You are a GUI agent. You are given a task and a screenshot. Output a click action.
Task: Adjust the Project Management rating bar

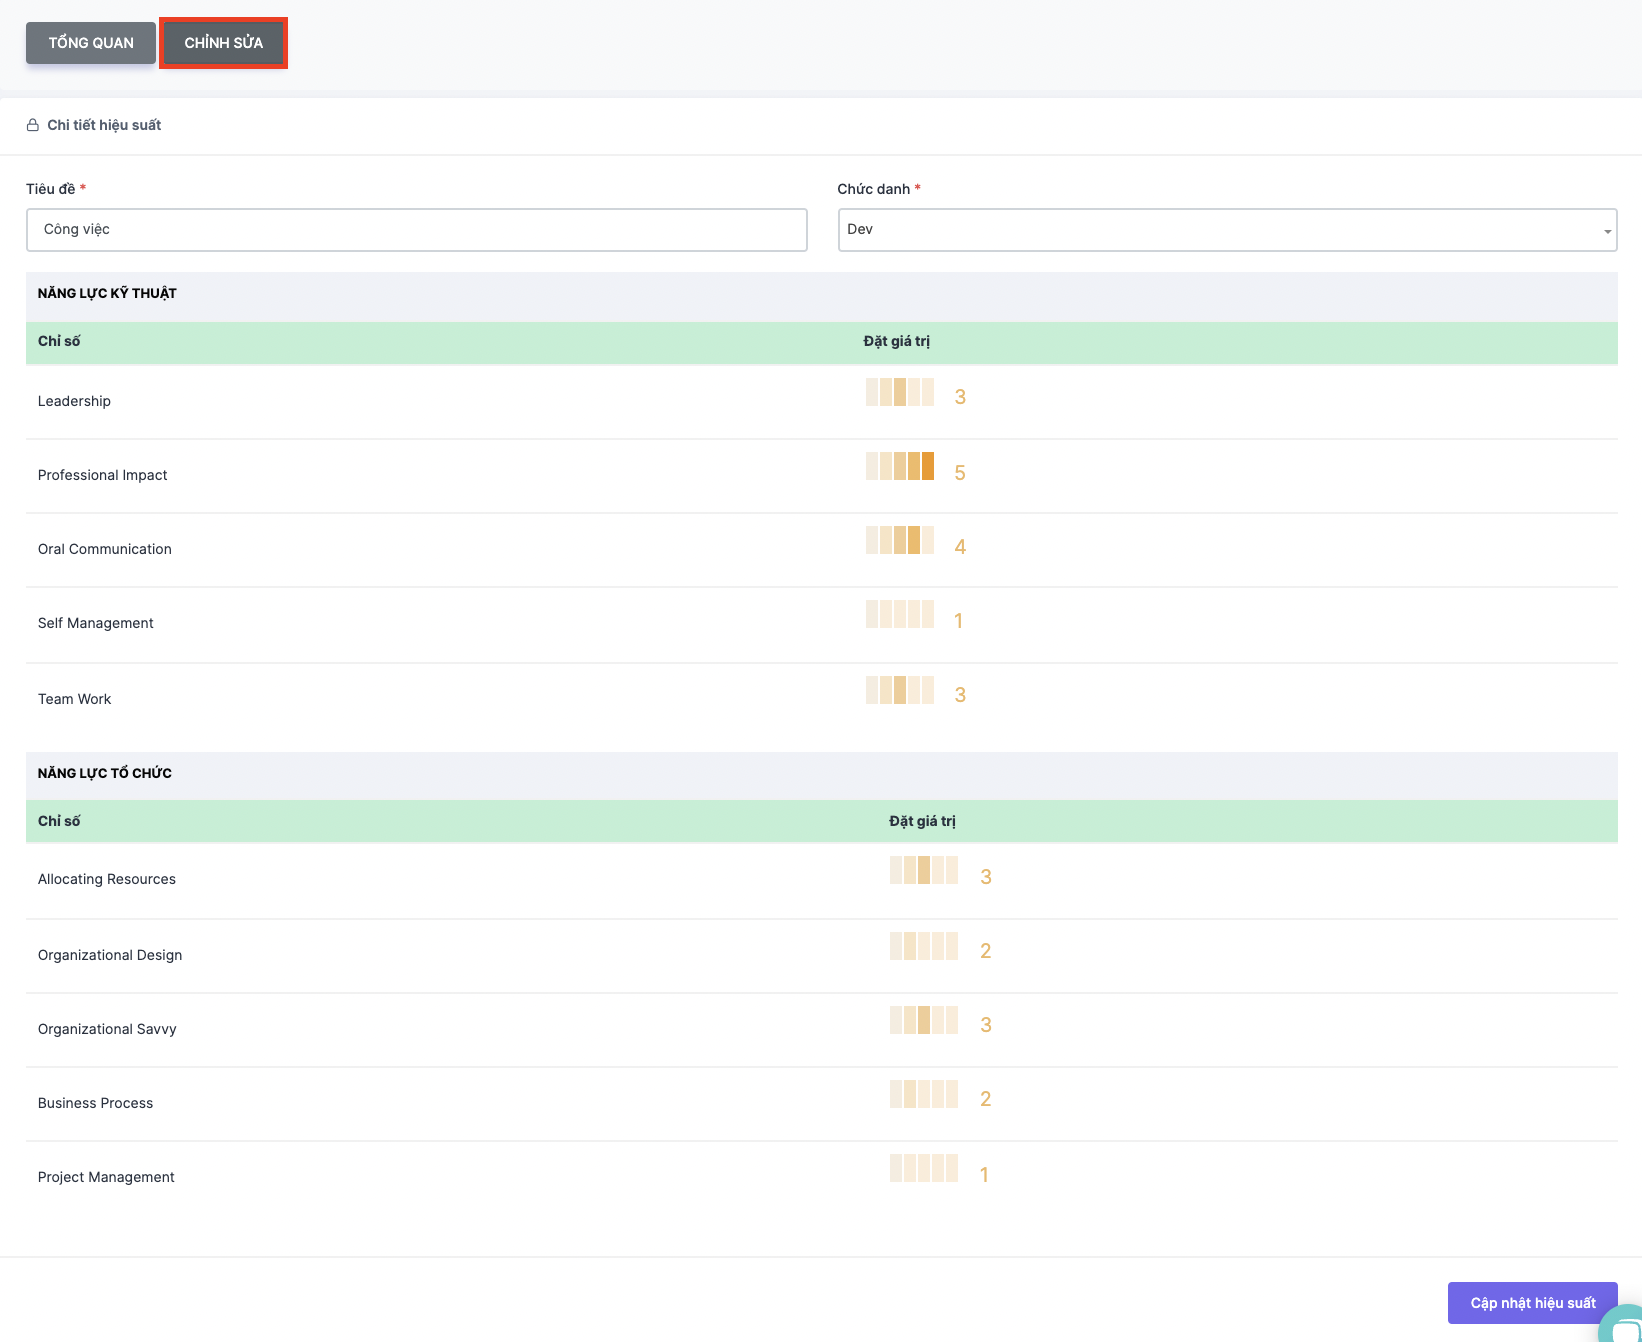(924, 1168)
